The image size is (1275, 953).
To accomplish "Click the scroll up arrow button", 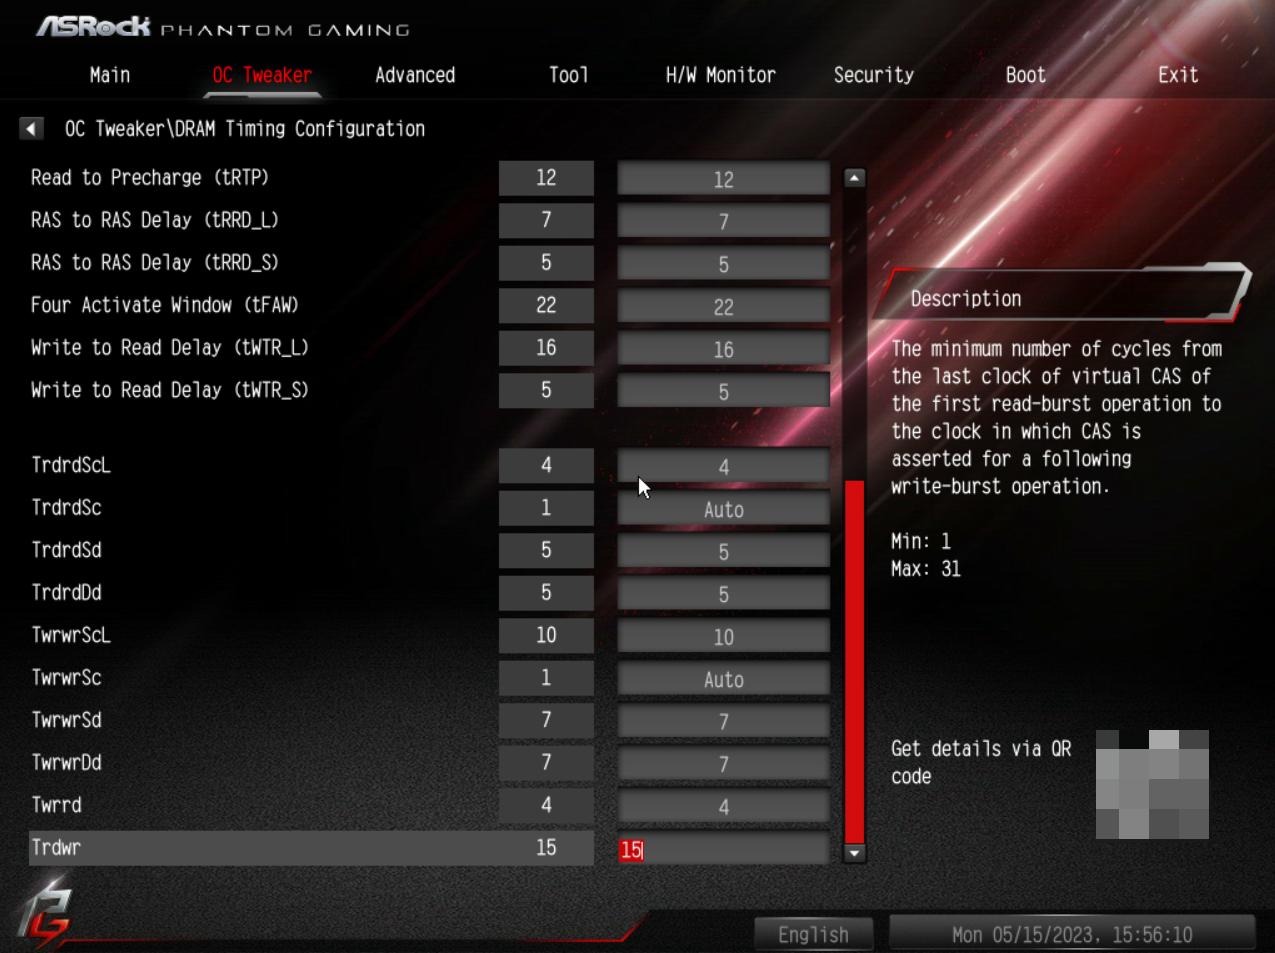I will (x=854, y=178).
